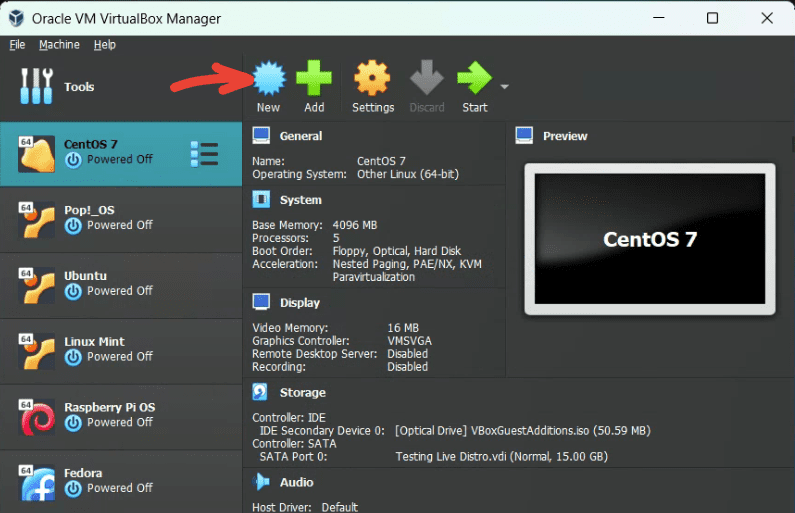Screen dimensions: 795x513
Task: Open the Machine menu
Action: (59, 45)
